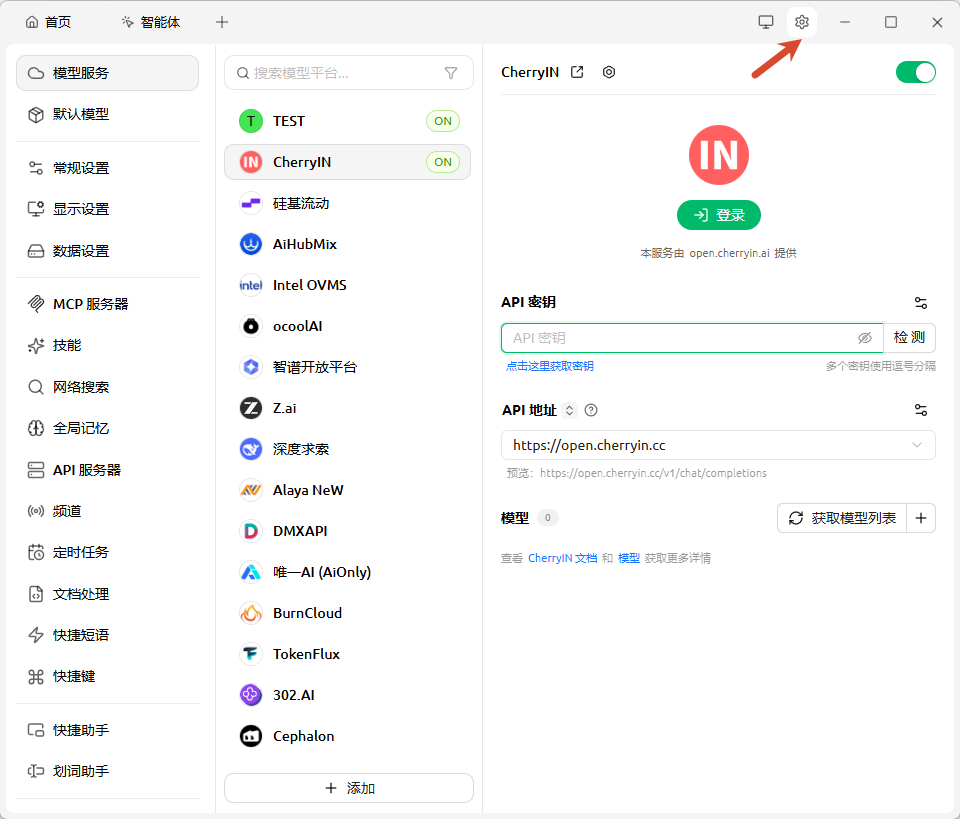Open CherryIN external link icon
The width and height of the screenshot is (960, 819).
click(577, 72)
